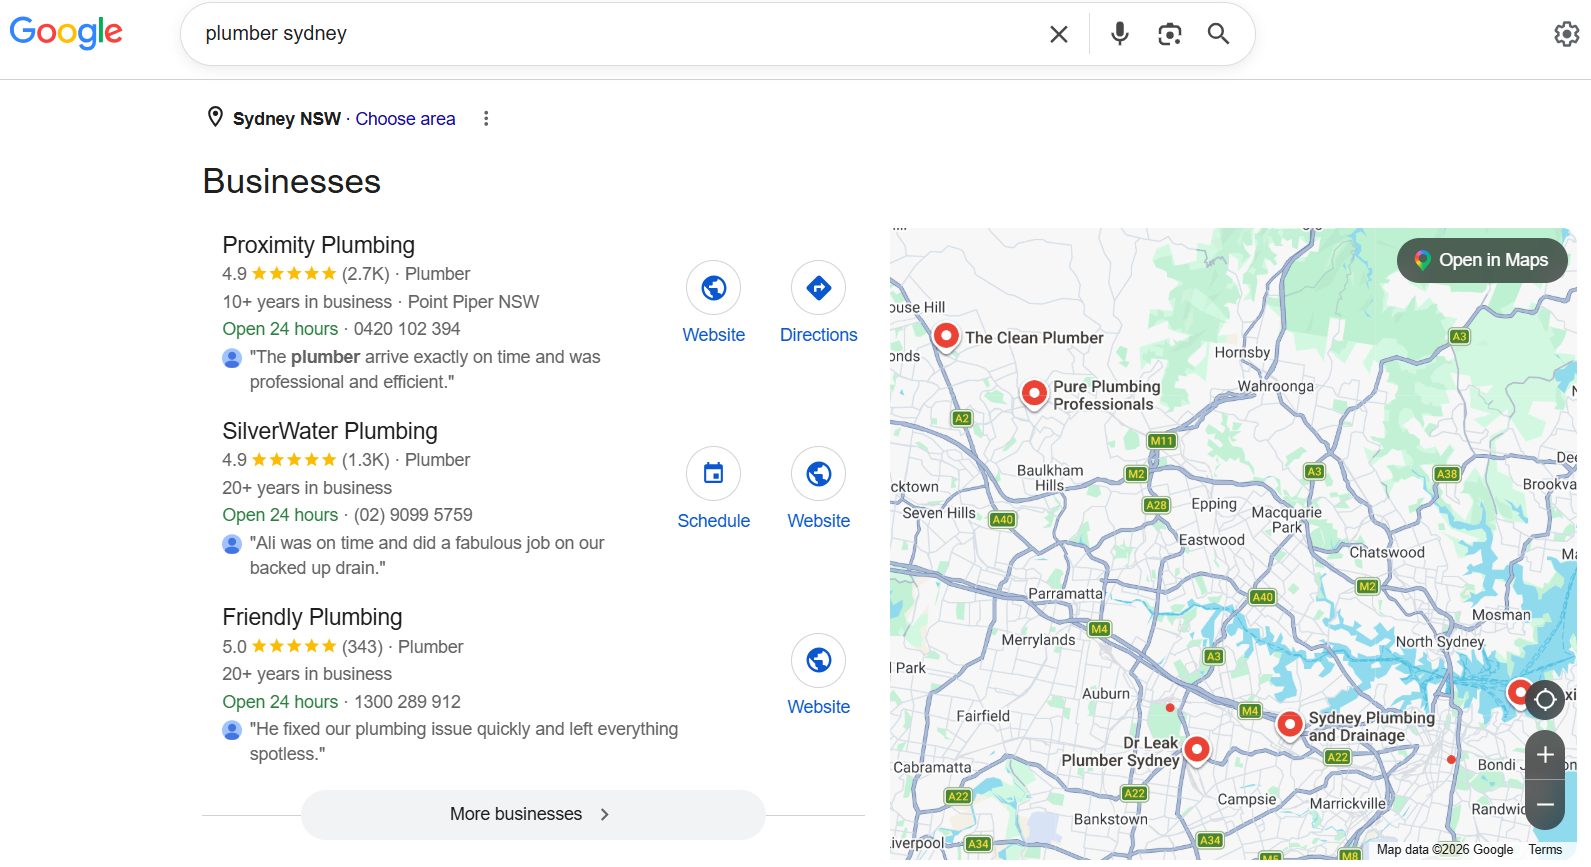Click Friendly Plumbing (343) reviews rating
The width and height of the screenshot is (1591, 867).
[362, 647]
